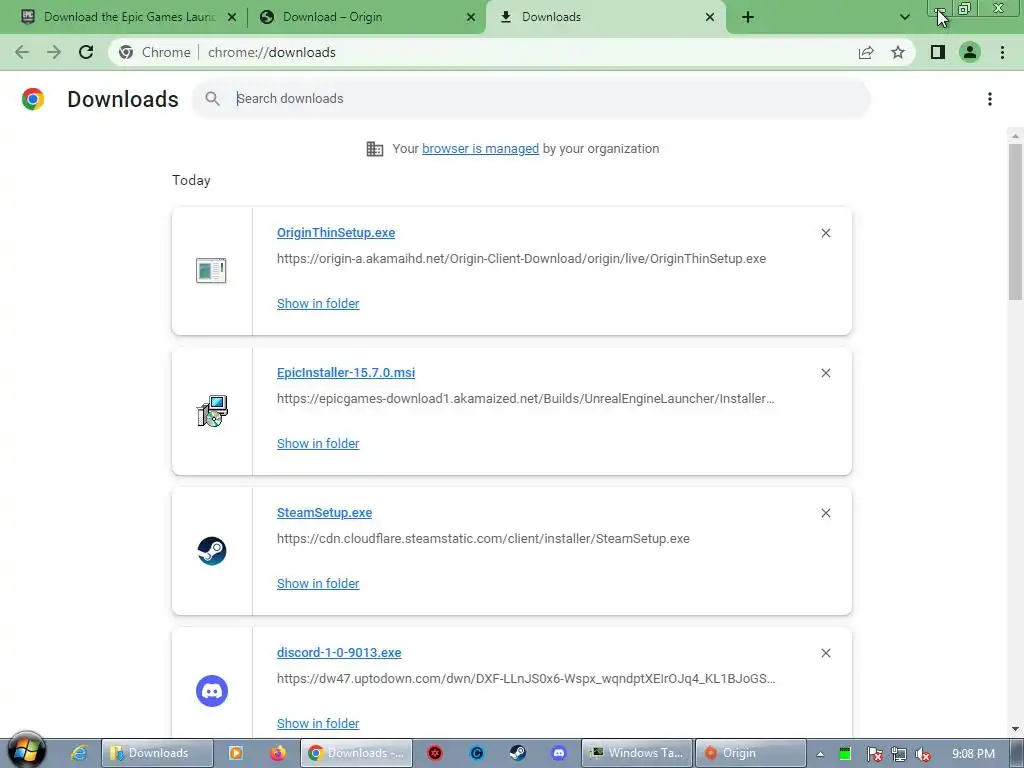
Task: Open the discord-1-0-9013.exe file link
Action: [x=339, y=653]
